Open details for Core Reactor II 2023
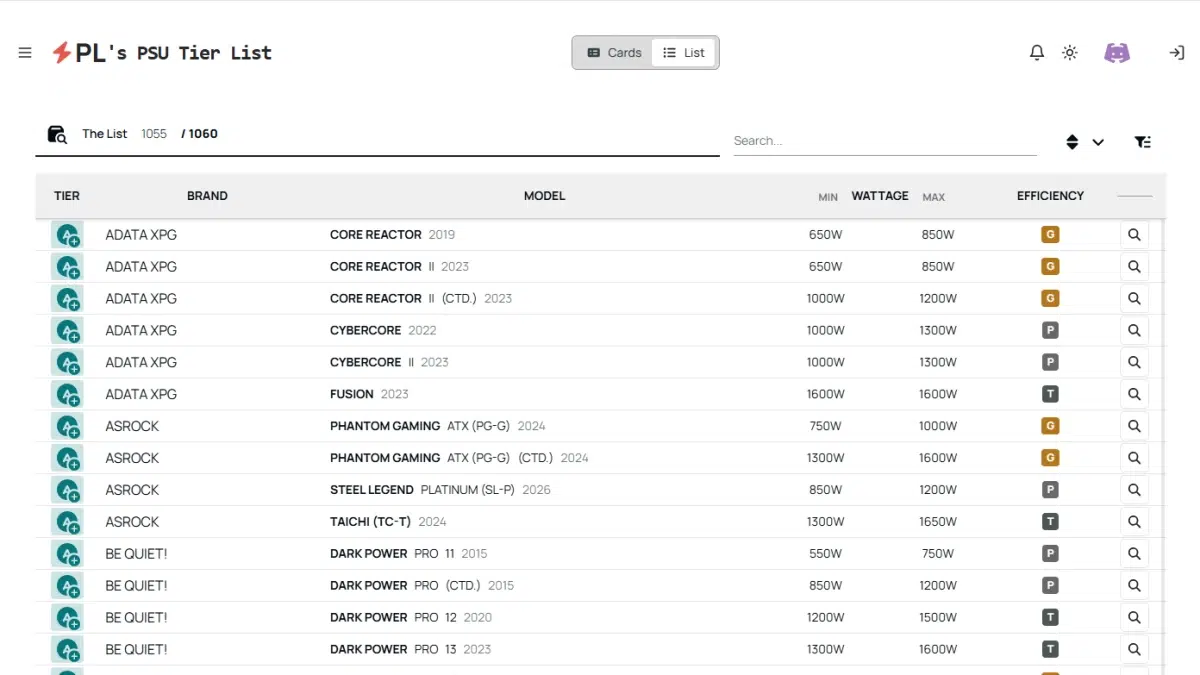Image resolution: width=1200 pixels, height=675 pixels. pos(1134,267)
